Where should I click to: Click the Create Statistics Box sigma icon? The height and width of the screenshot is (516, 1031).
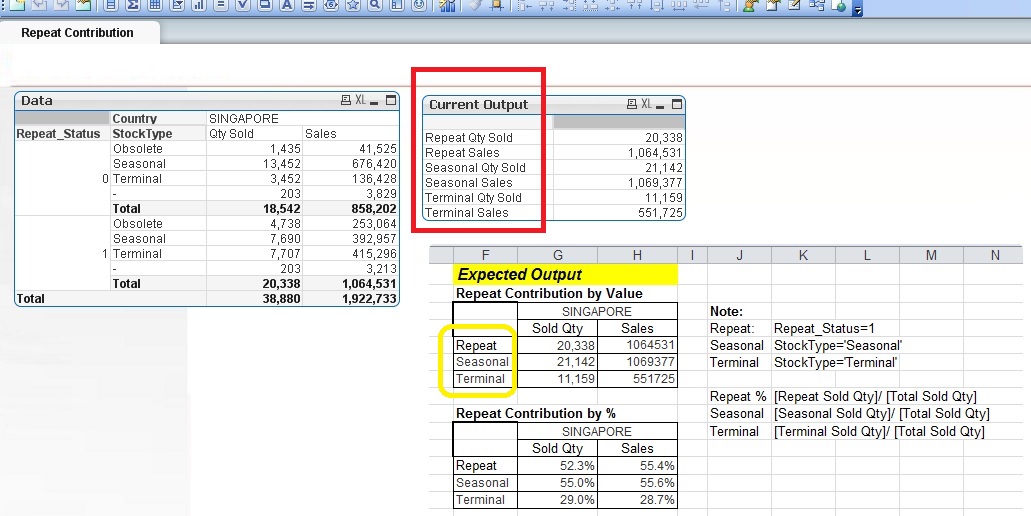point(133,5)
